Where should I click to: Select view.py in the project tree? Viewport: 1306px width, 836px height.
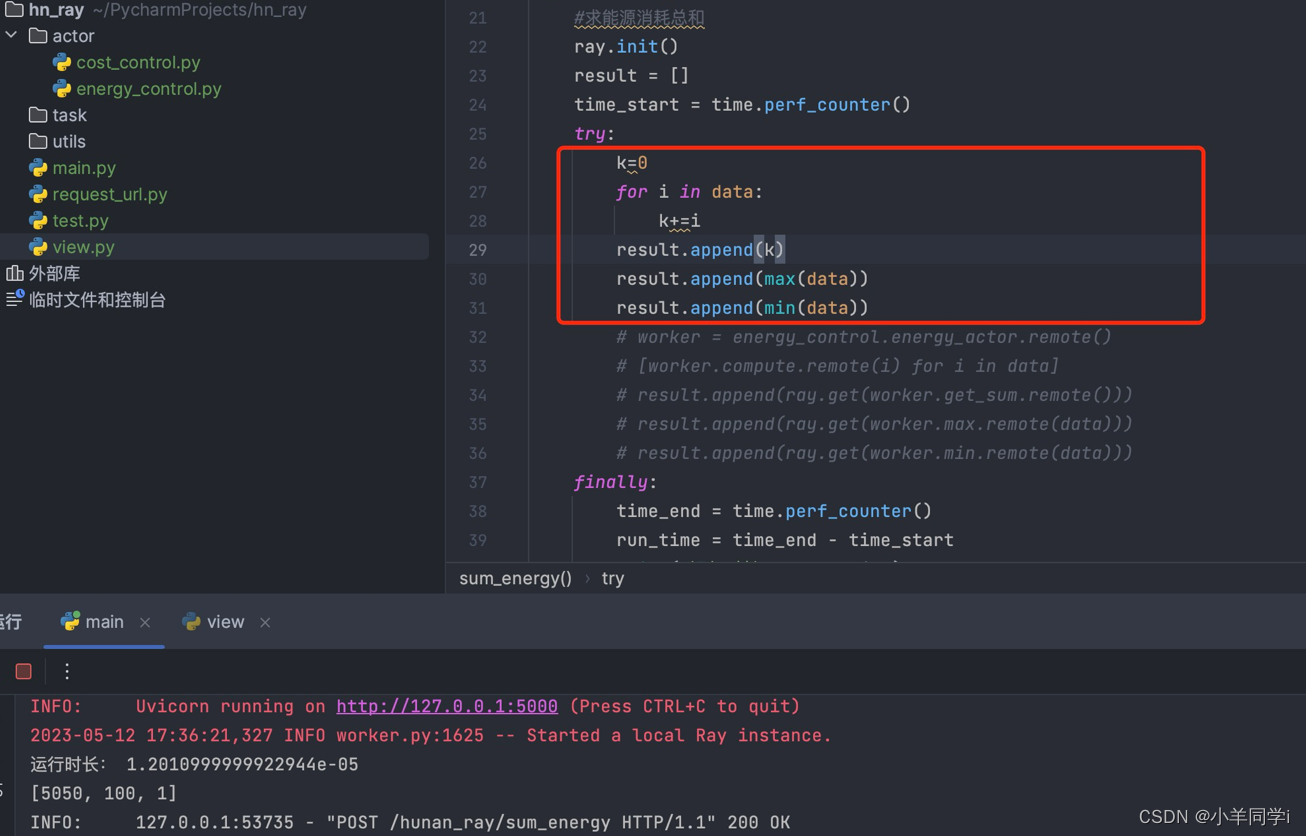click(x=83, y=247)
